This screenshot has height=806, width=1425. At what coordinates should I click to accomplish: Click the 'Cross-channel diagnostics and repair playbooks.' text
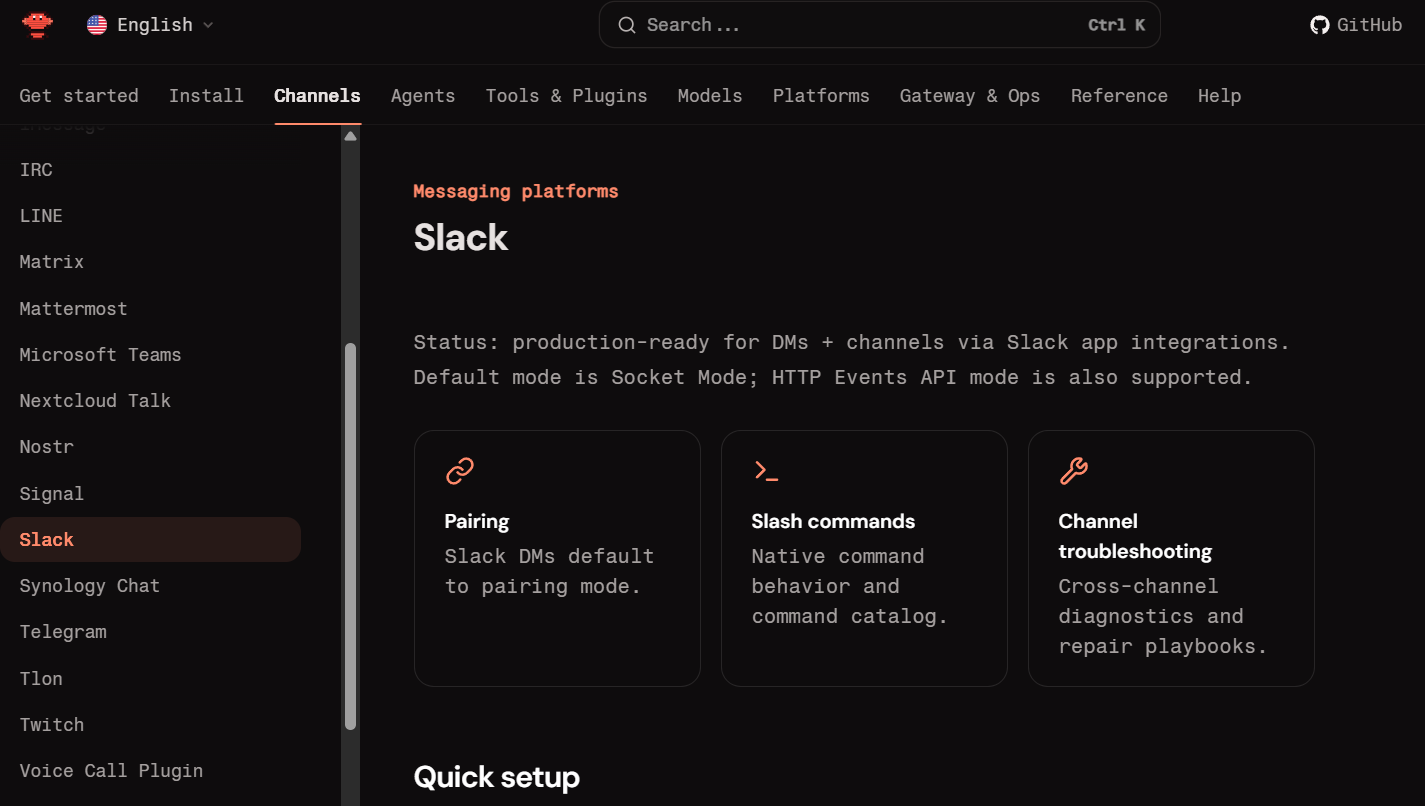[1163, 616]
